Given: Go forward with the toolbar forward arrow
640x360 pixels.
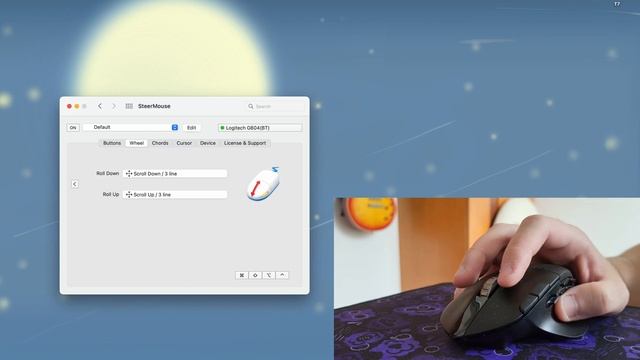Looking at the screenshot, I should click(114, 106).
